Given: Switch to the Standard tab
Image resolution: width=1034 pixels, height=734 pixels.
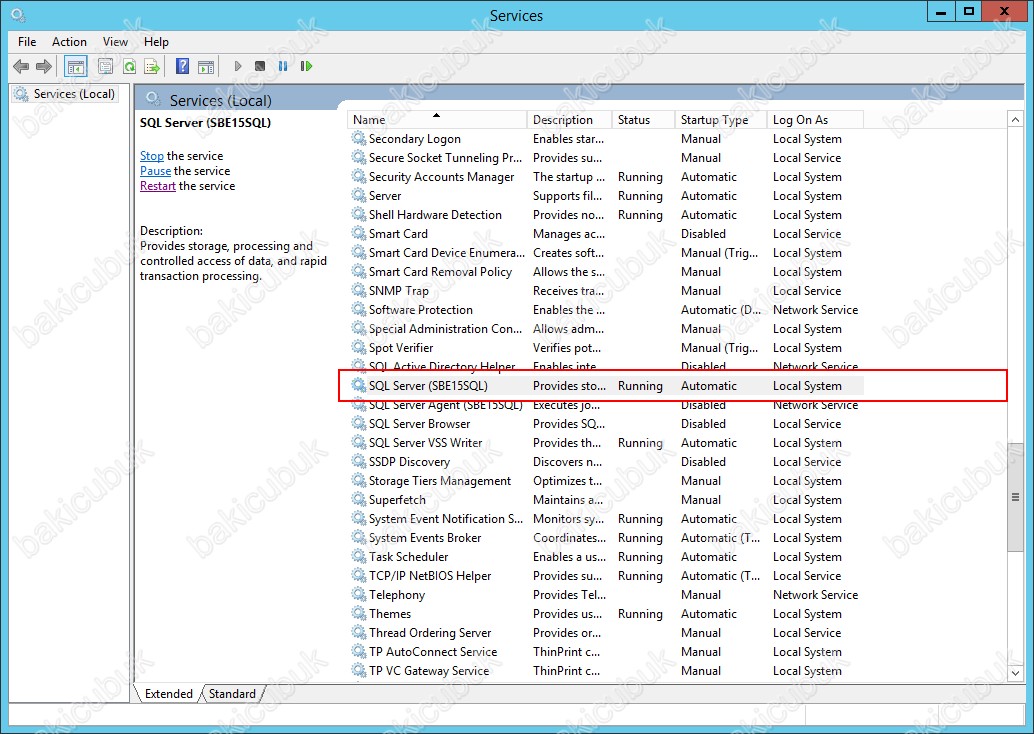Looking at the screenshot, I should tap(232, 694).
